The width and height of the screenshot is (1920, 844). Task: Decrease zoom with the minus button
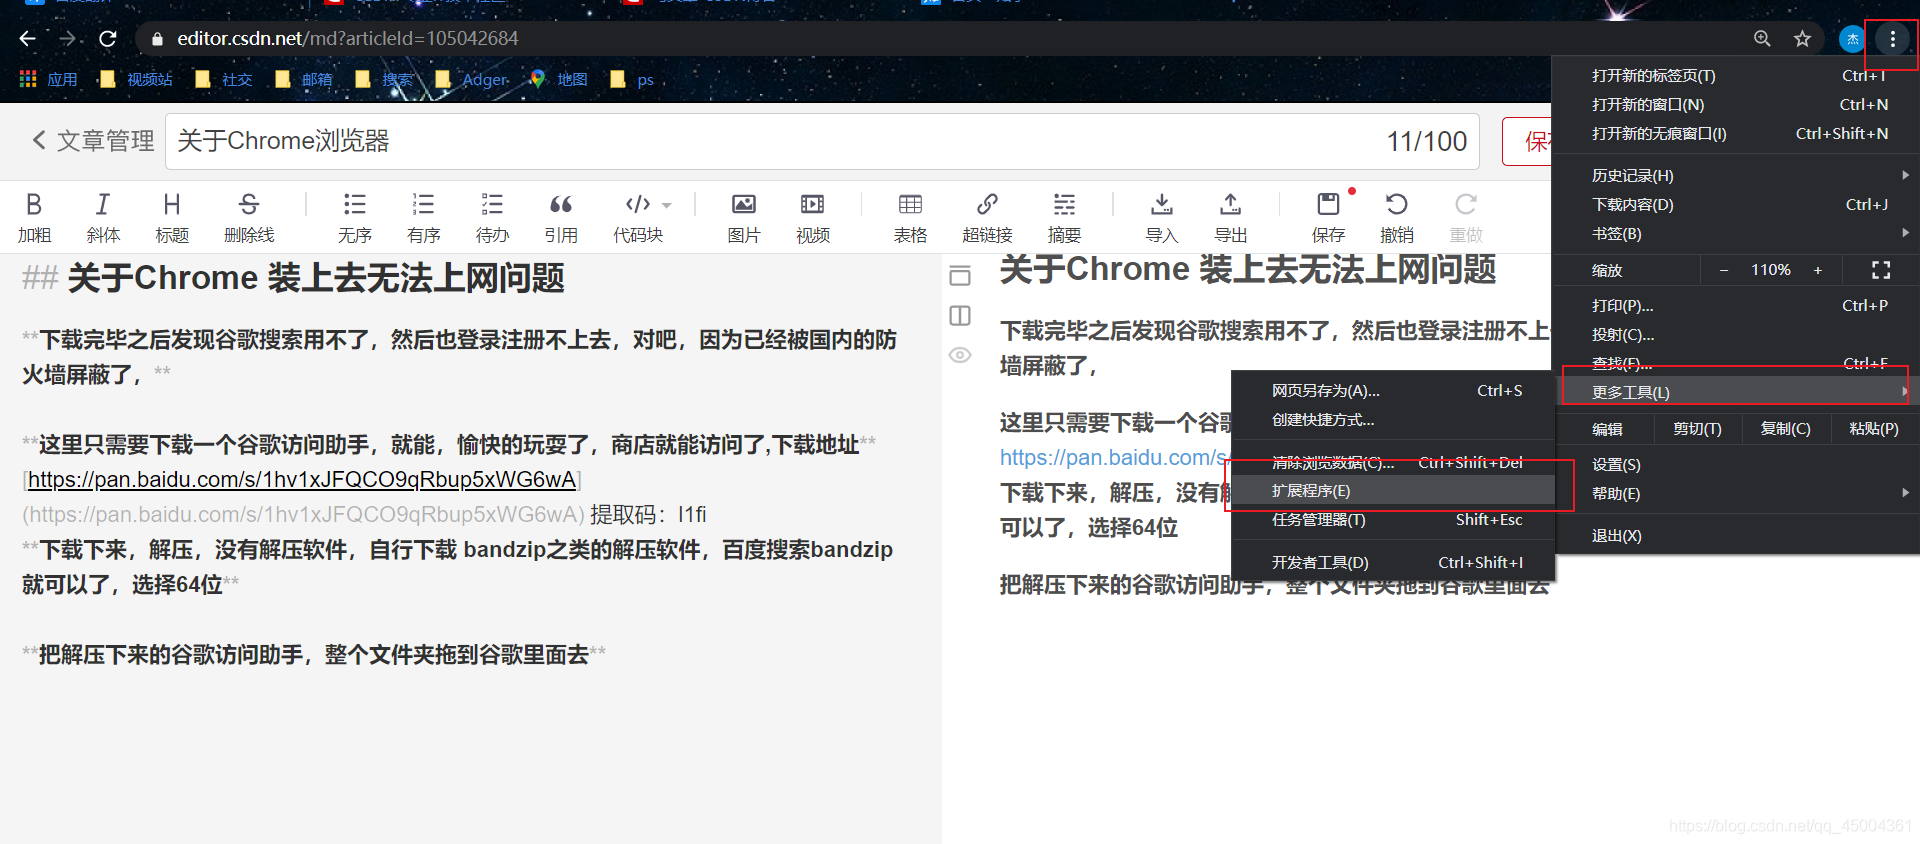[x=1723, y=270]
